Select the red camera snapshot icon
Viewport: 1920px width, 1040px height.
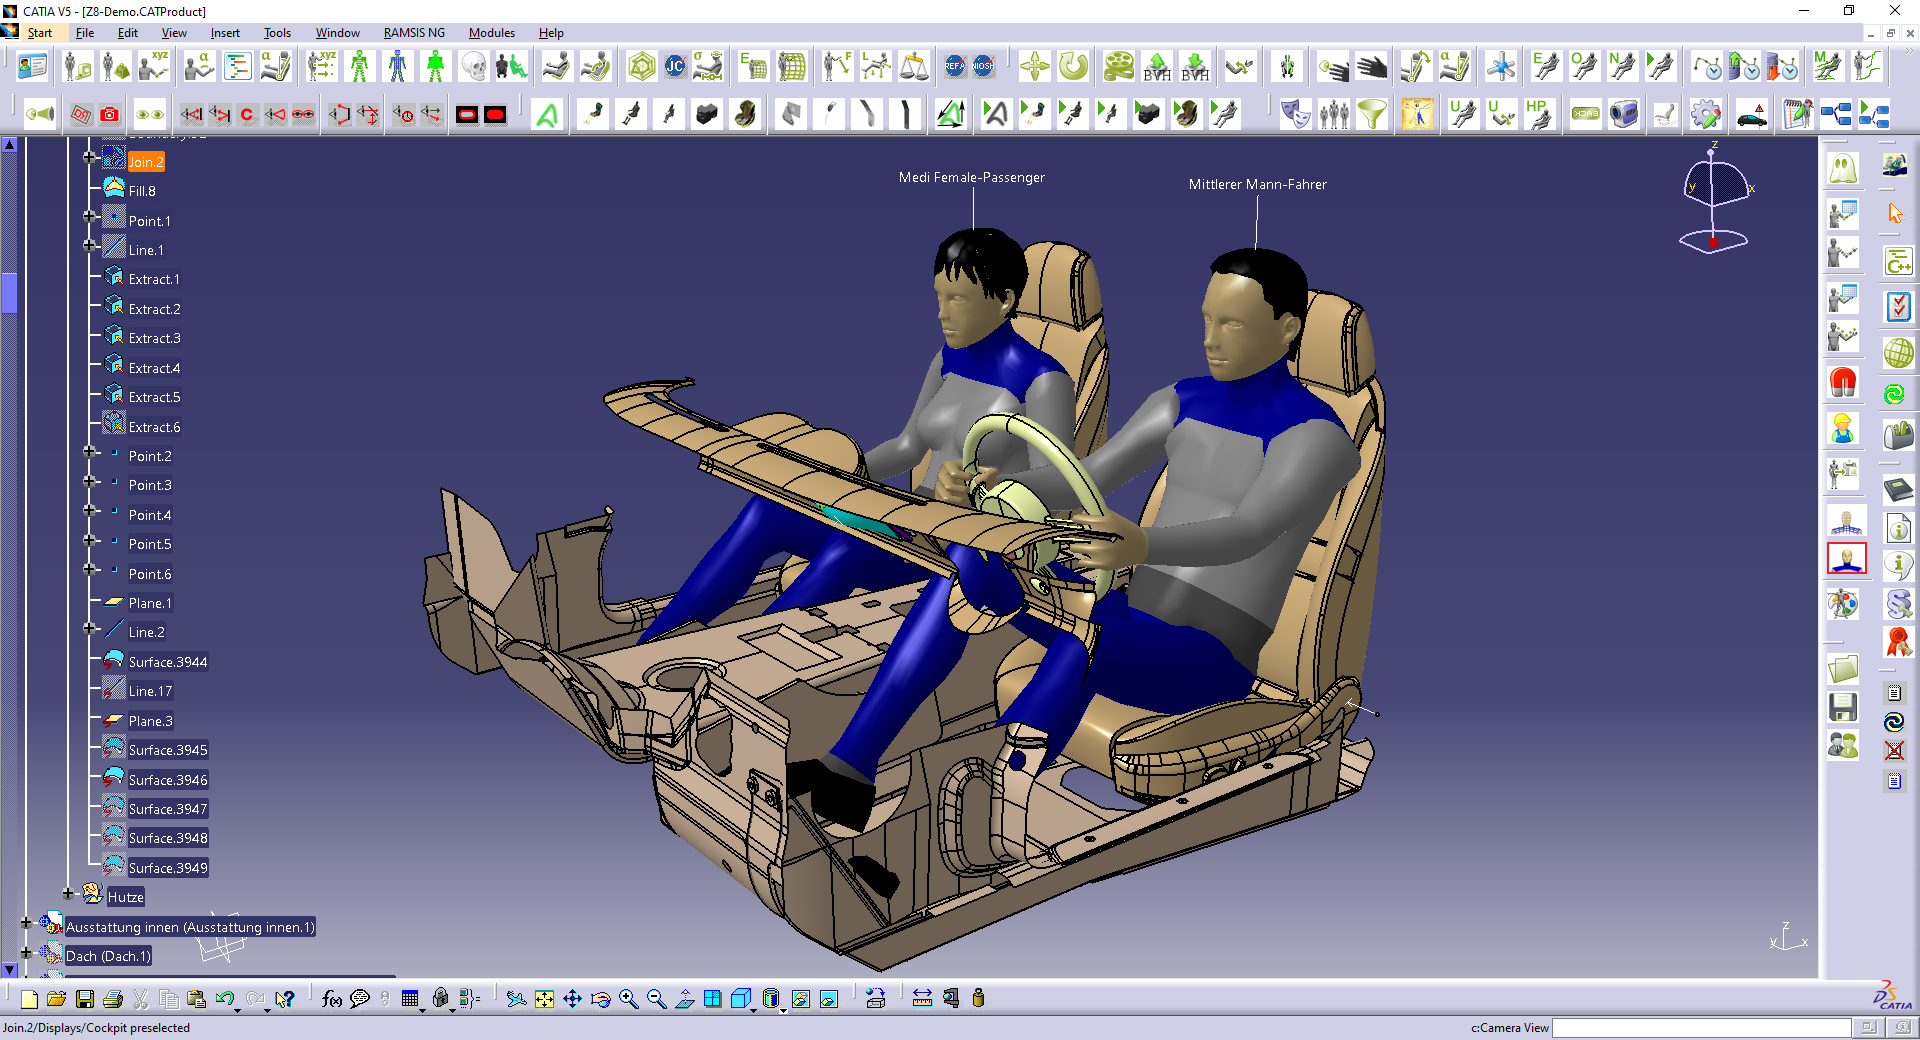110,114
